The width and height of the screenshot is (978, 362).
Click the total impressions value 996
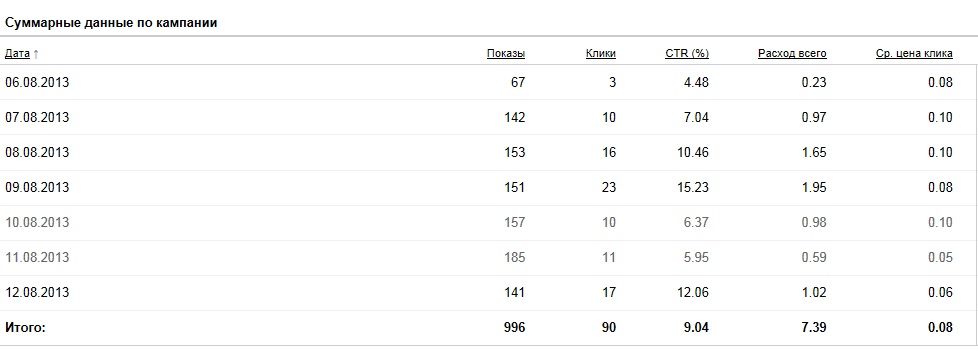(515, 327)
